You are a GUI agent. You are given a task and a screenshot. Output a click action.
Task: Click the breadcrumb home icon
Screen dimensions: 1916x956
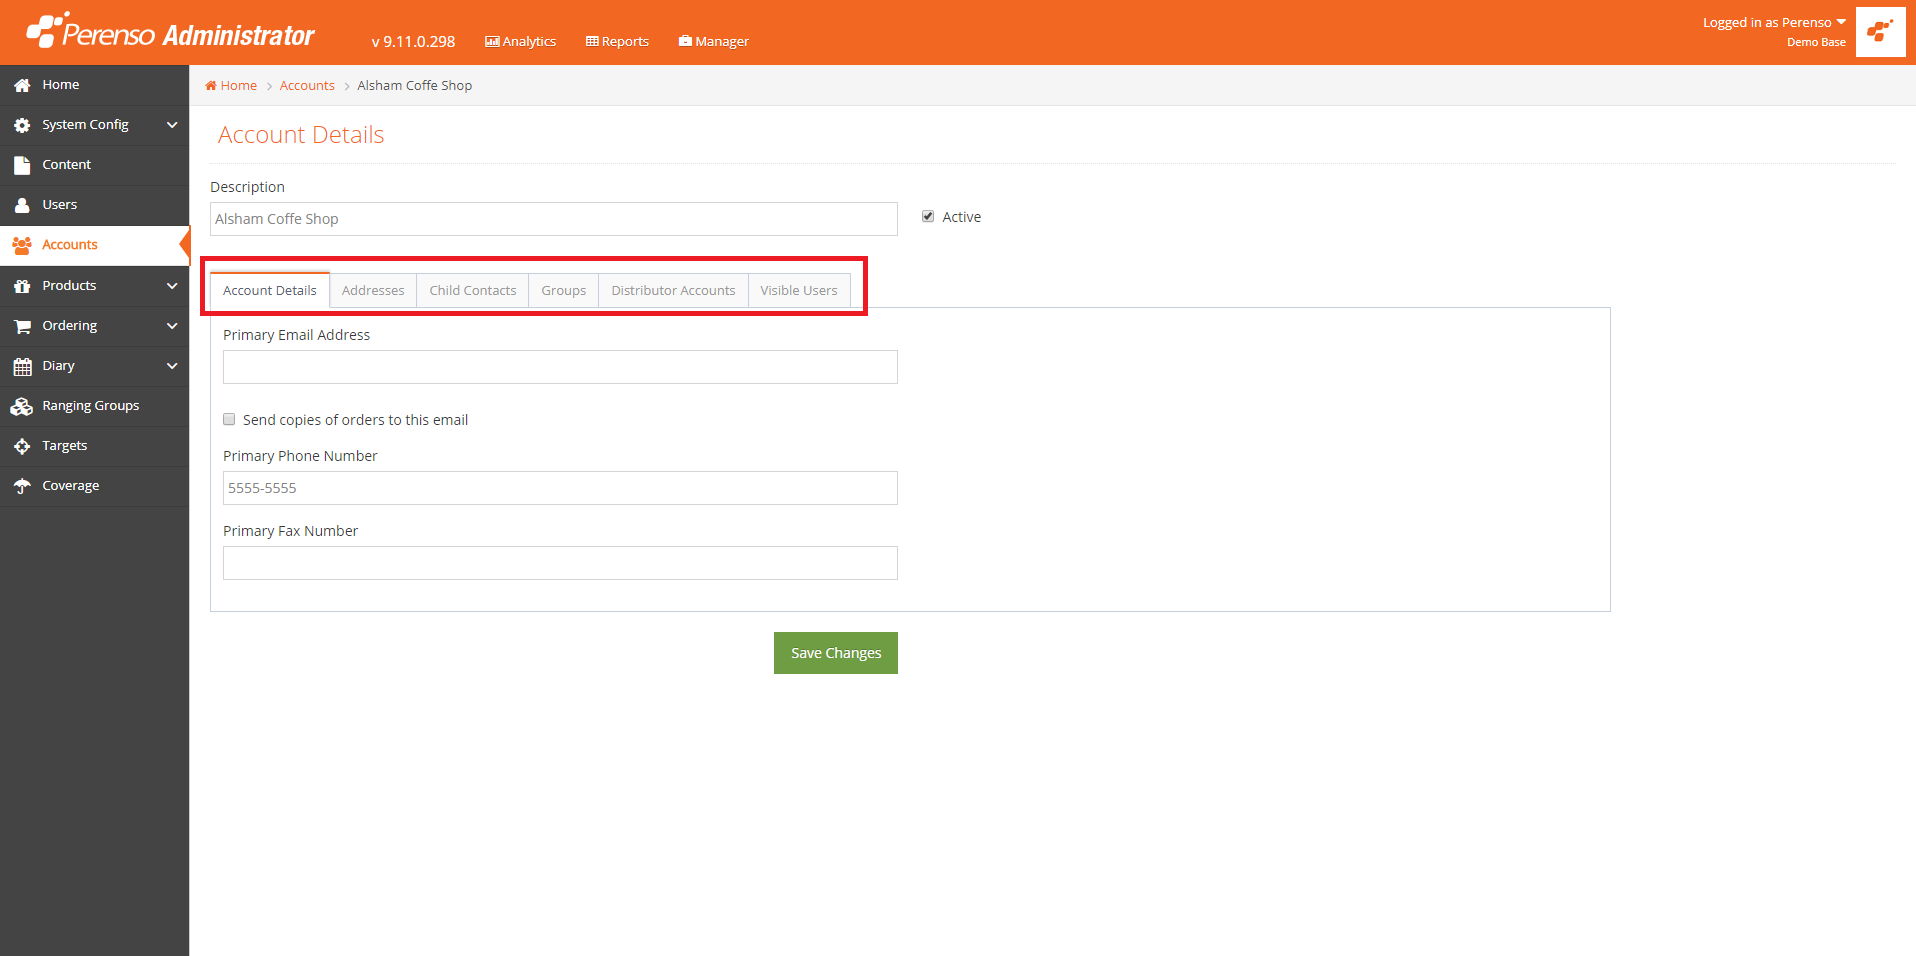(211, 86)
